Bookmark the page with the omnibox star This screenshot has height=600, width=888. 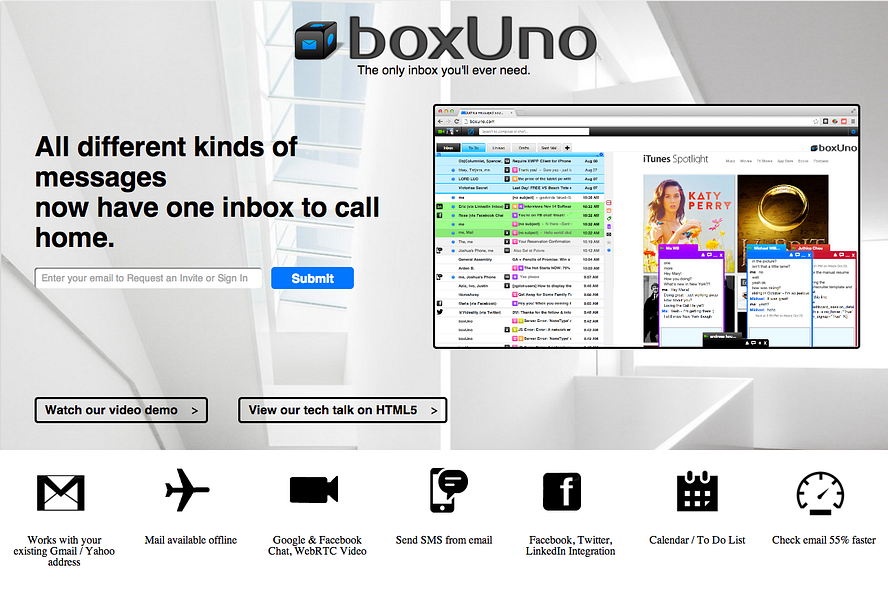[815, 121]
